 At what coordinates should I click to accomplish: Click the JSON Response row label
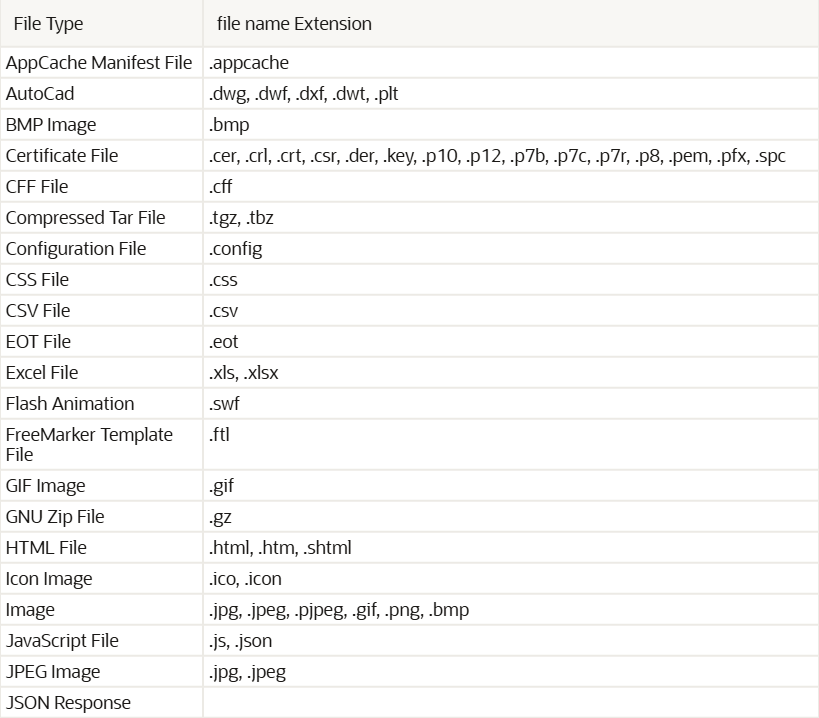(68, 703)
